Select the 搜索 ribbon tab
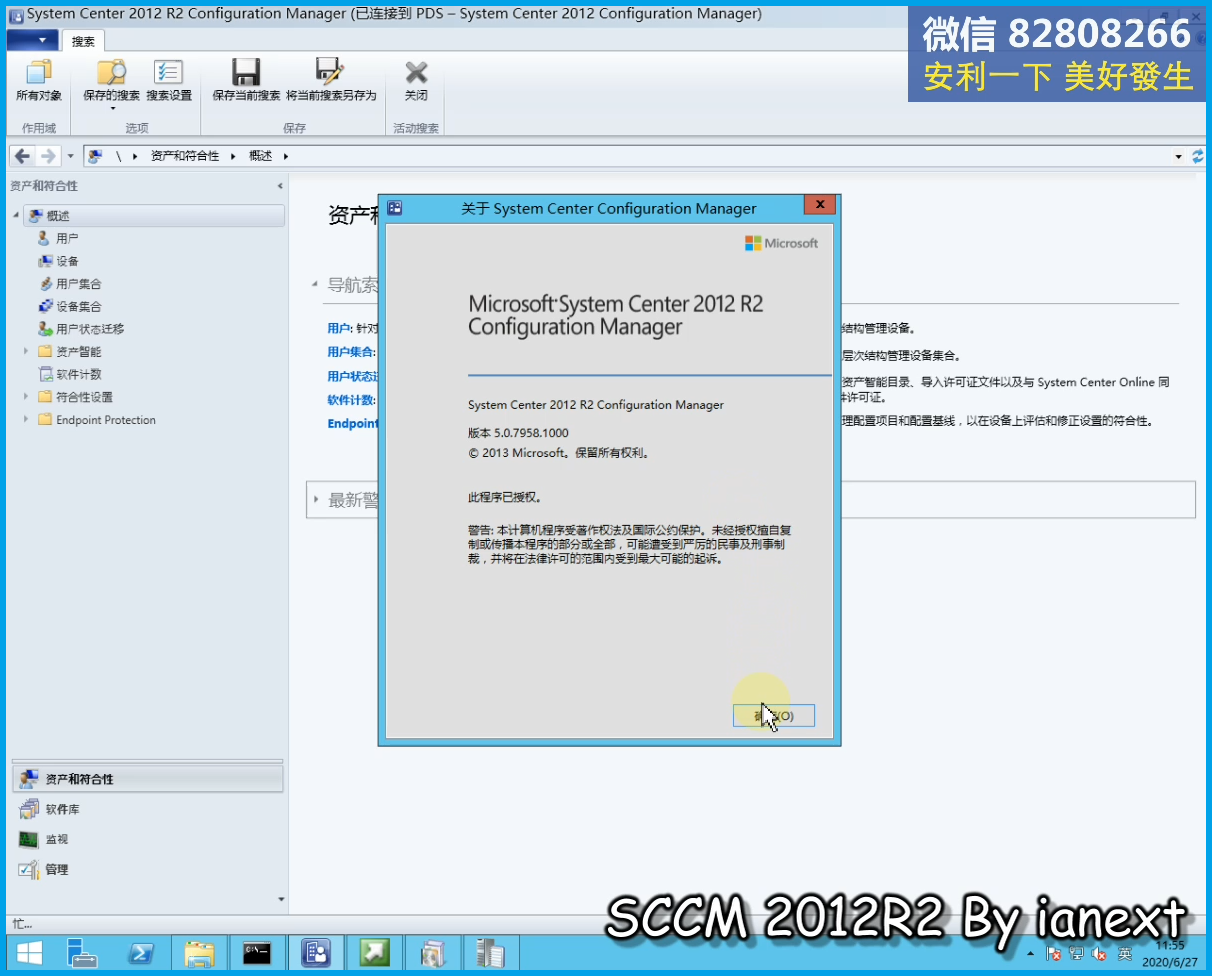Screen dimensions: 1212x976 tap(83, 41)
